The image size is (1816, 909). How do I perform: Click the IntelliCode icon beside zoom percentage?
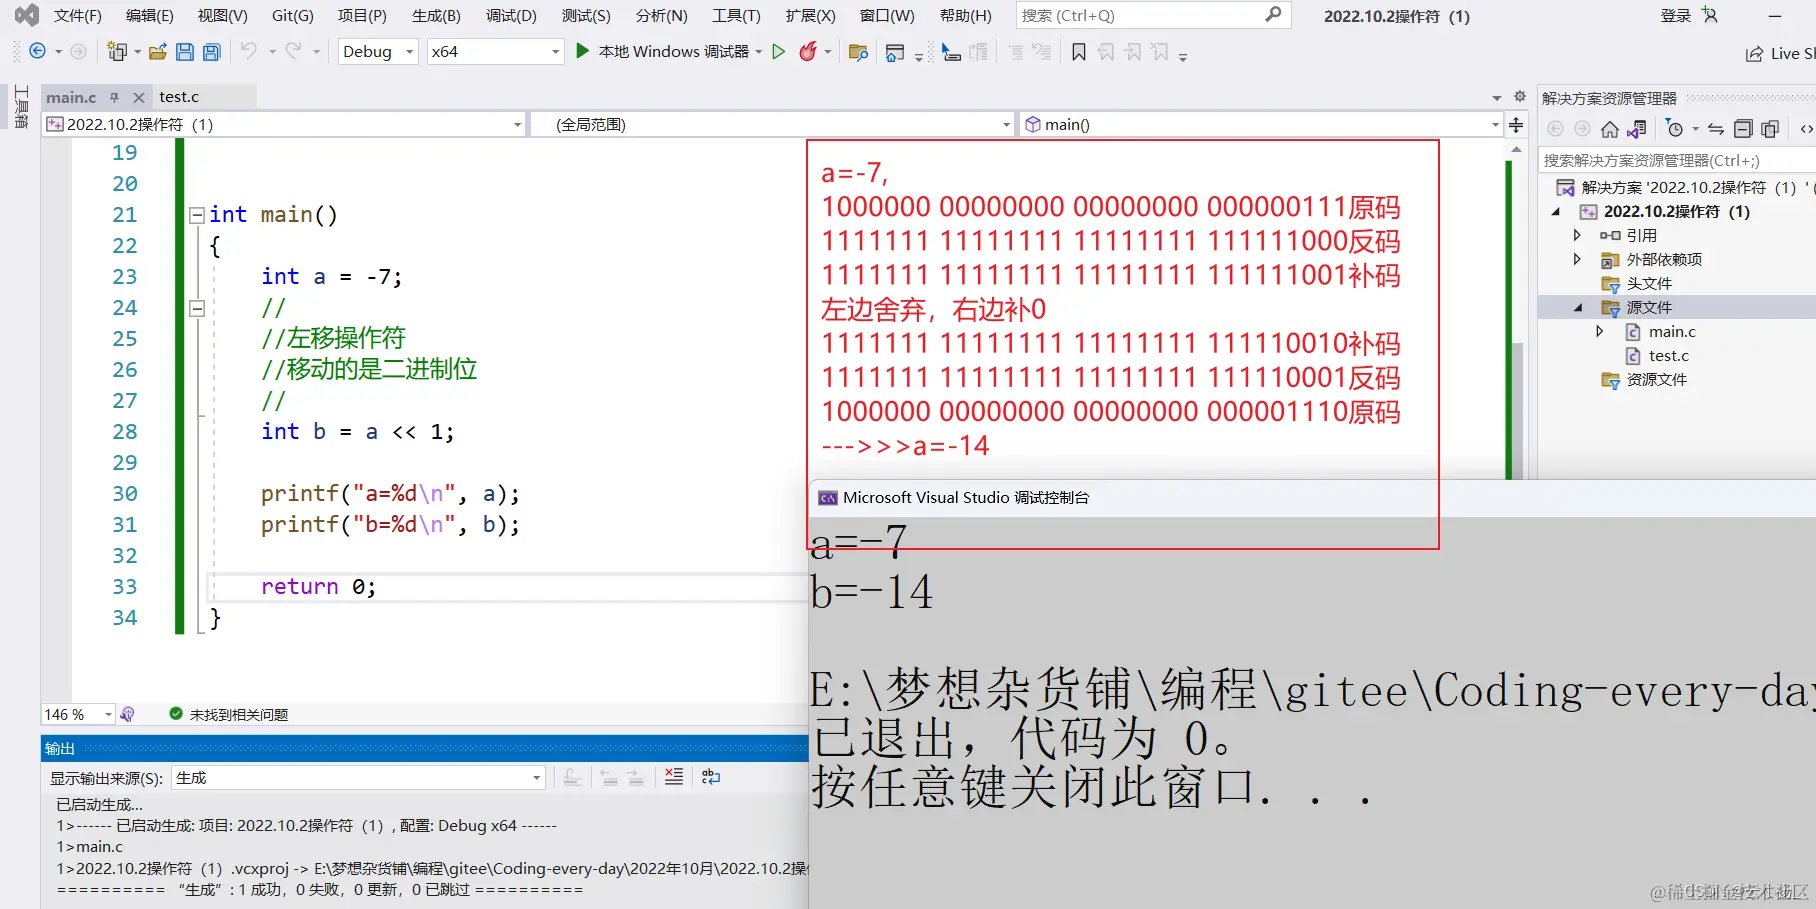coord(127,714)
